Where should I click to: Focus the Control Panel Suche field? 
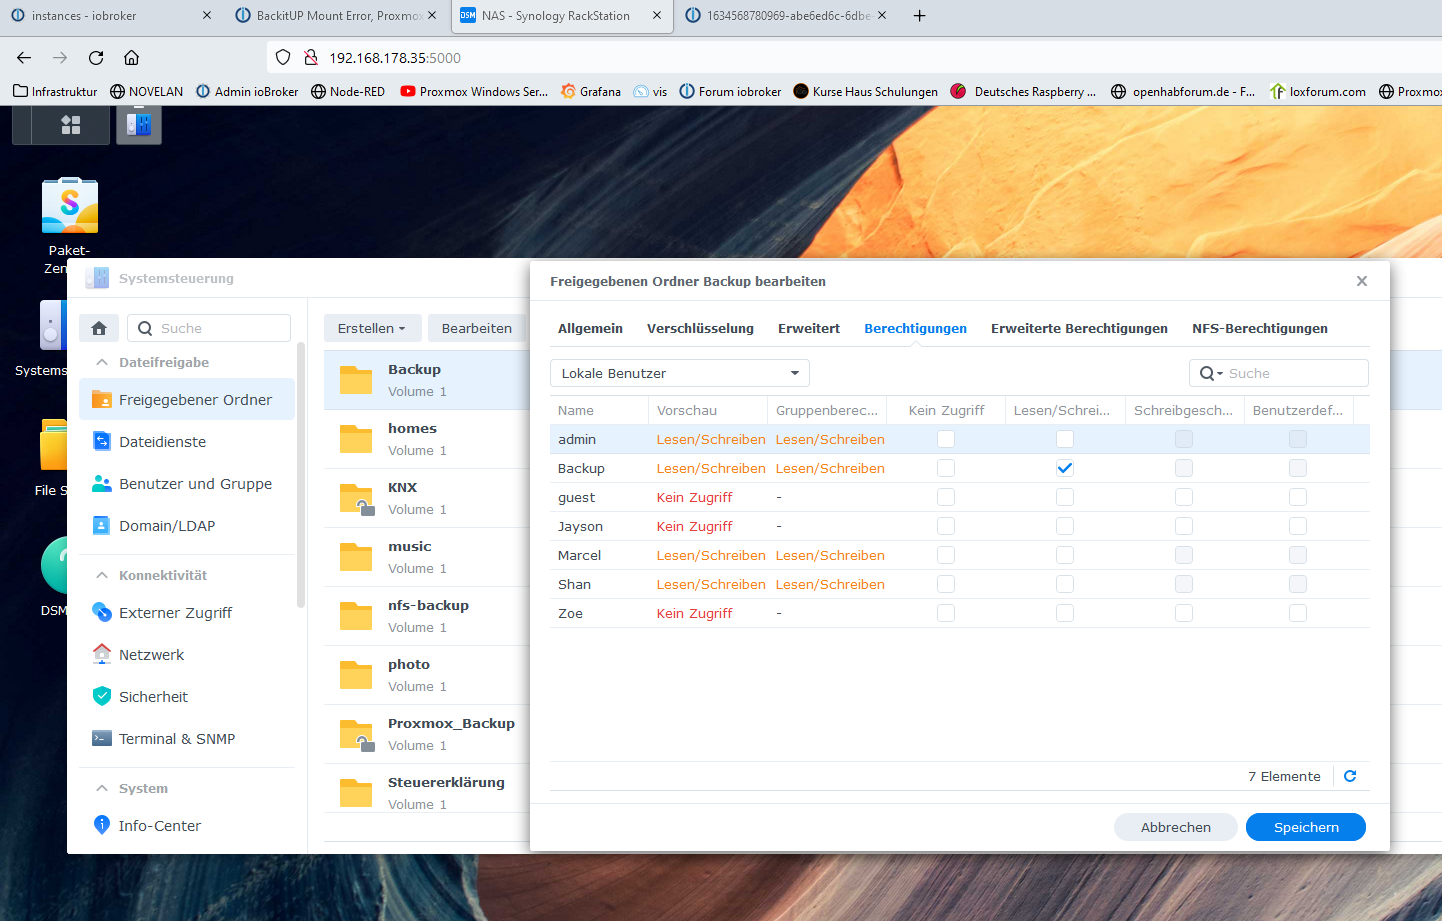click(210, 328)
